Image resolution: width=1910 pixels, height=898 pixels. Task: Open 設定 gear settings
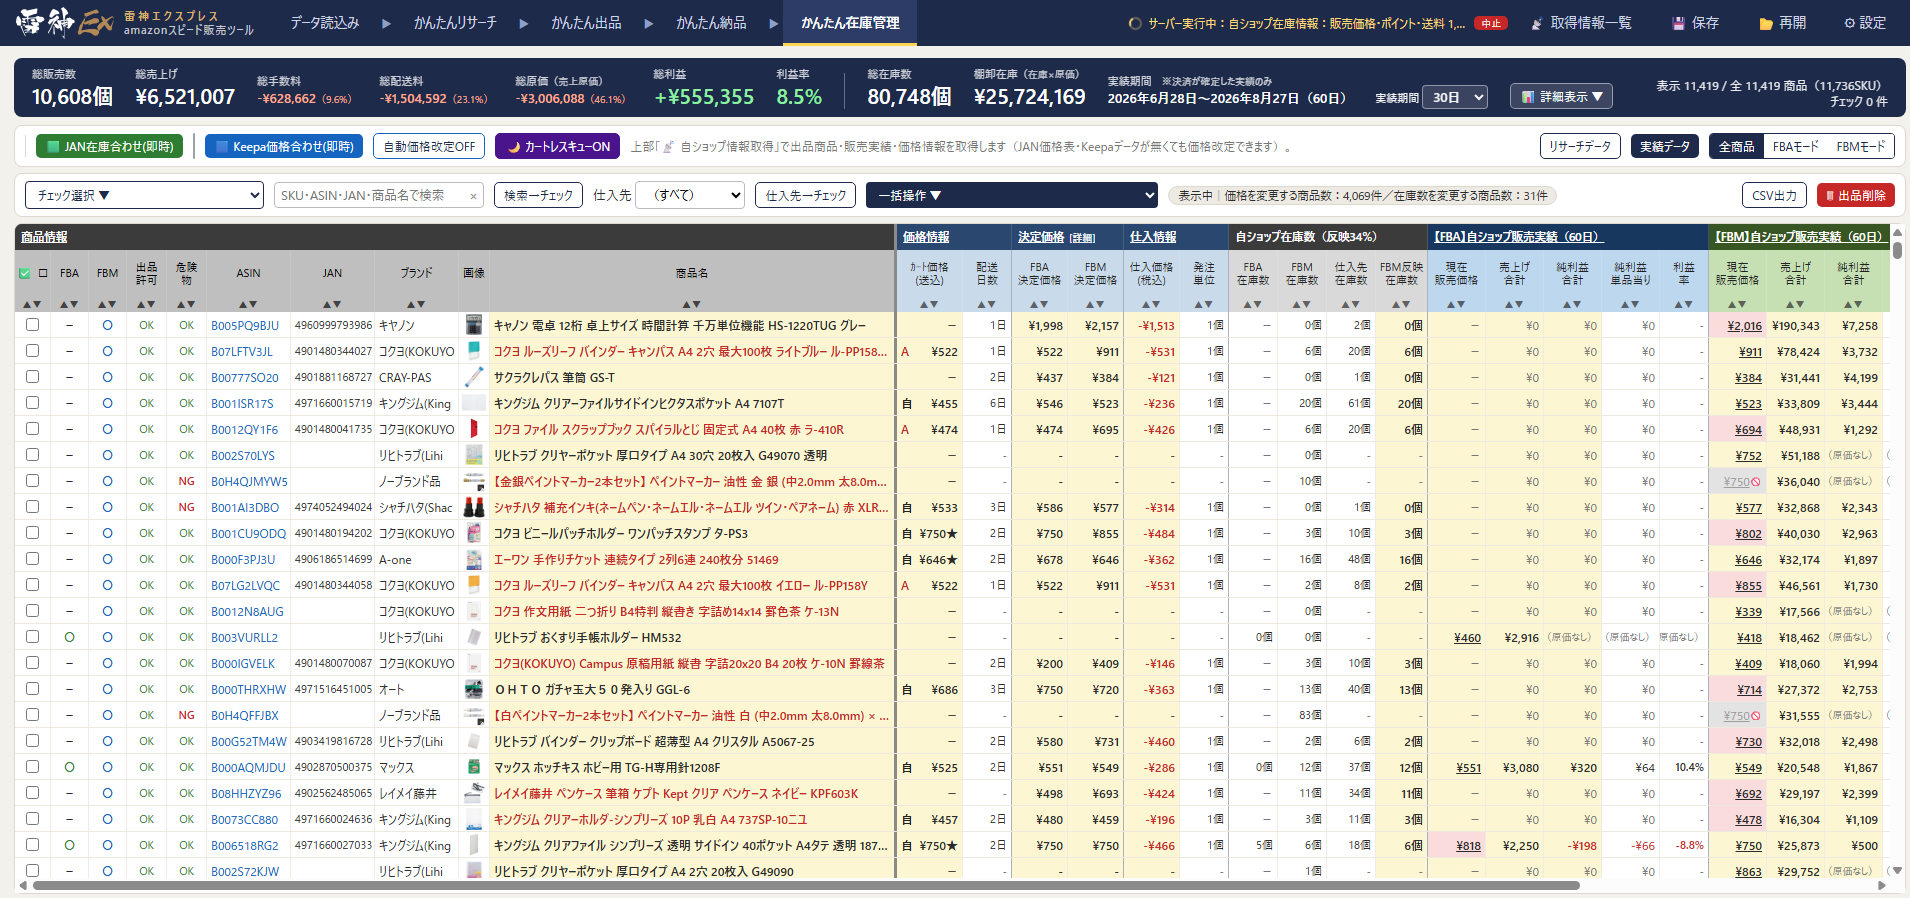pos(1865,23)
